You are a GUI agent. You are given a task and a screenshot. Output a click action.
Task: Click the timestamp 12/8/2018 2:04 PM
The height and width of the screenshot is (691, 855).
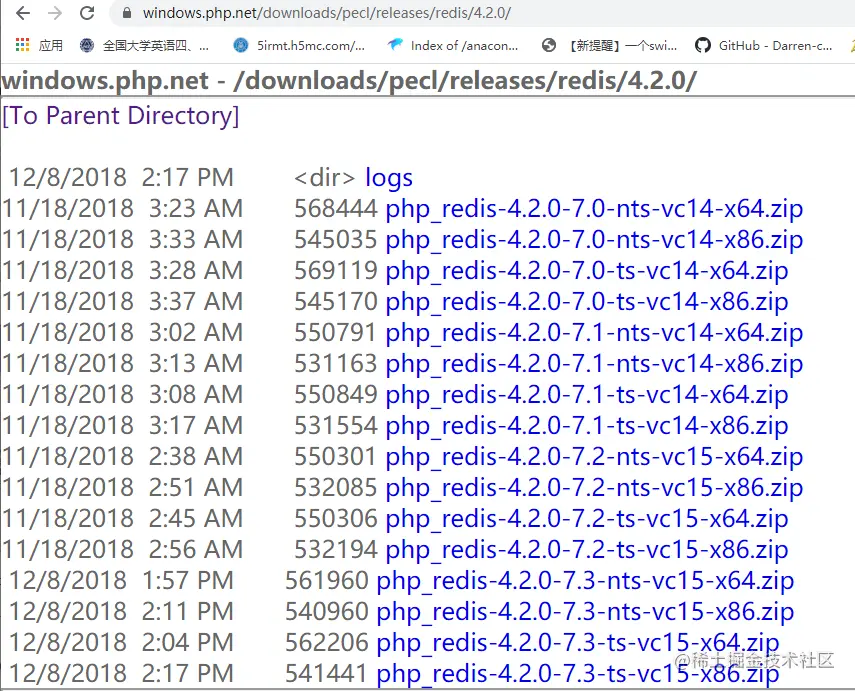coord(121,642)
